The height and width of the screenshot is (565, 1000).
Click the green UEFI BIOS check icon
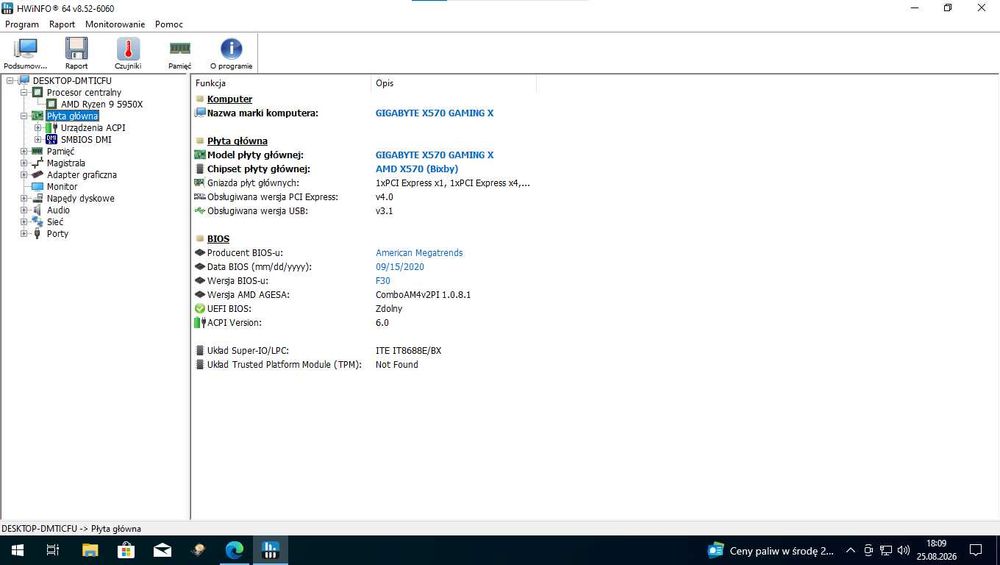tap(200, 309)
